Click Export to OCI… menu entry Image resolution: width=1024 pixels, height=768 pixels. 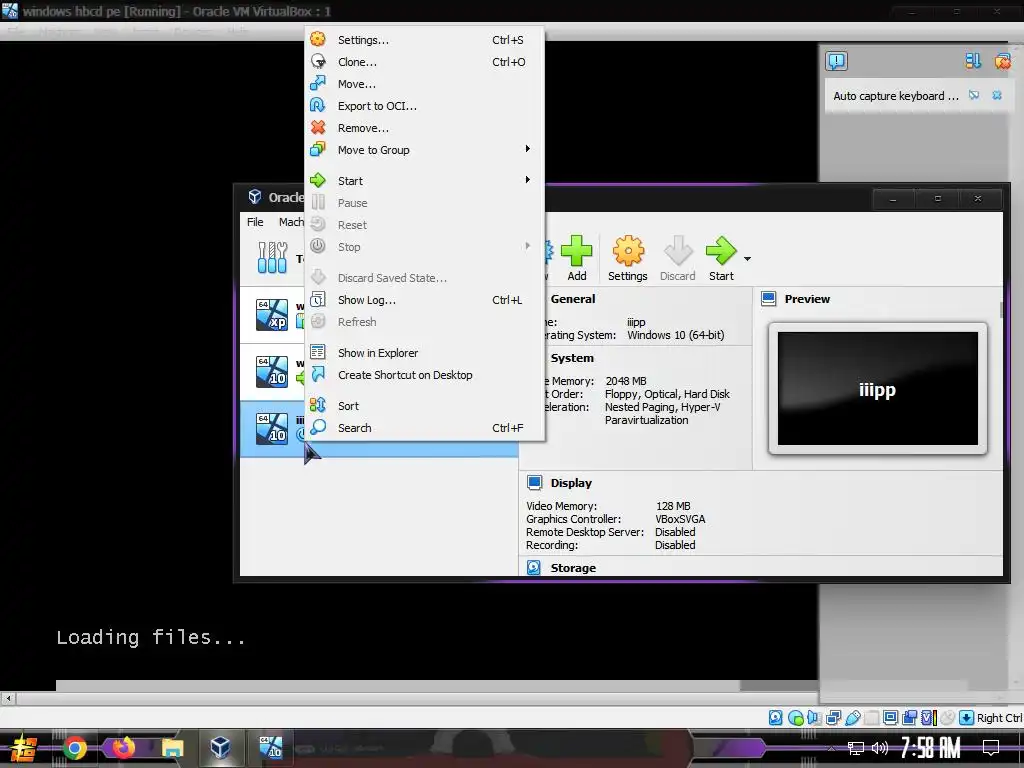pyautogui.click(x=424, y=106)
